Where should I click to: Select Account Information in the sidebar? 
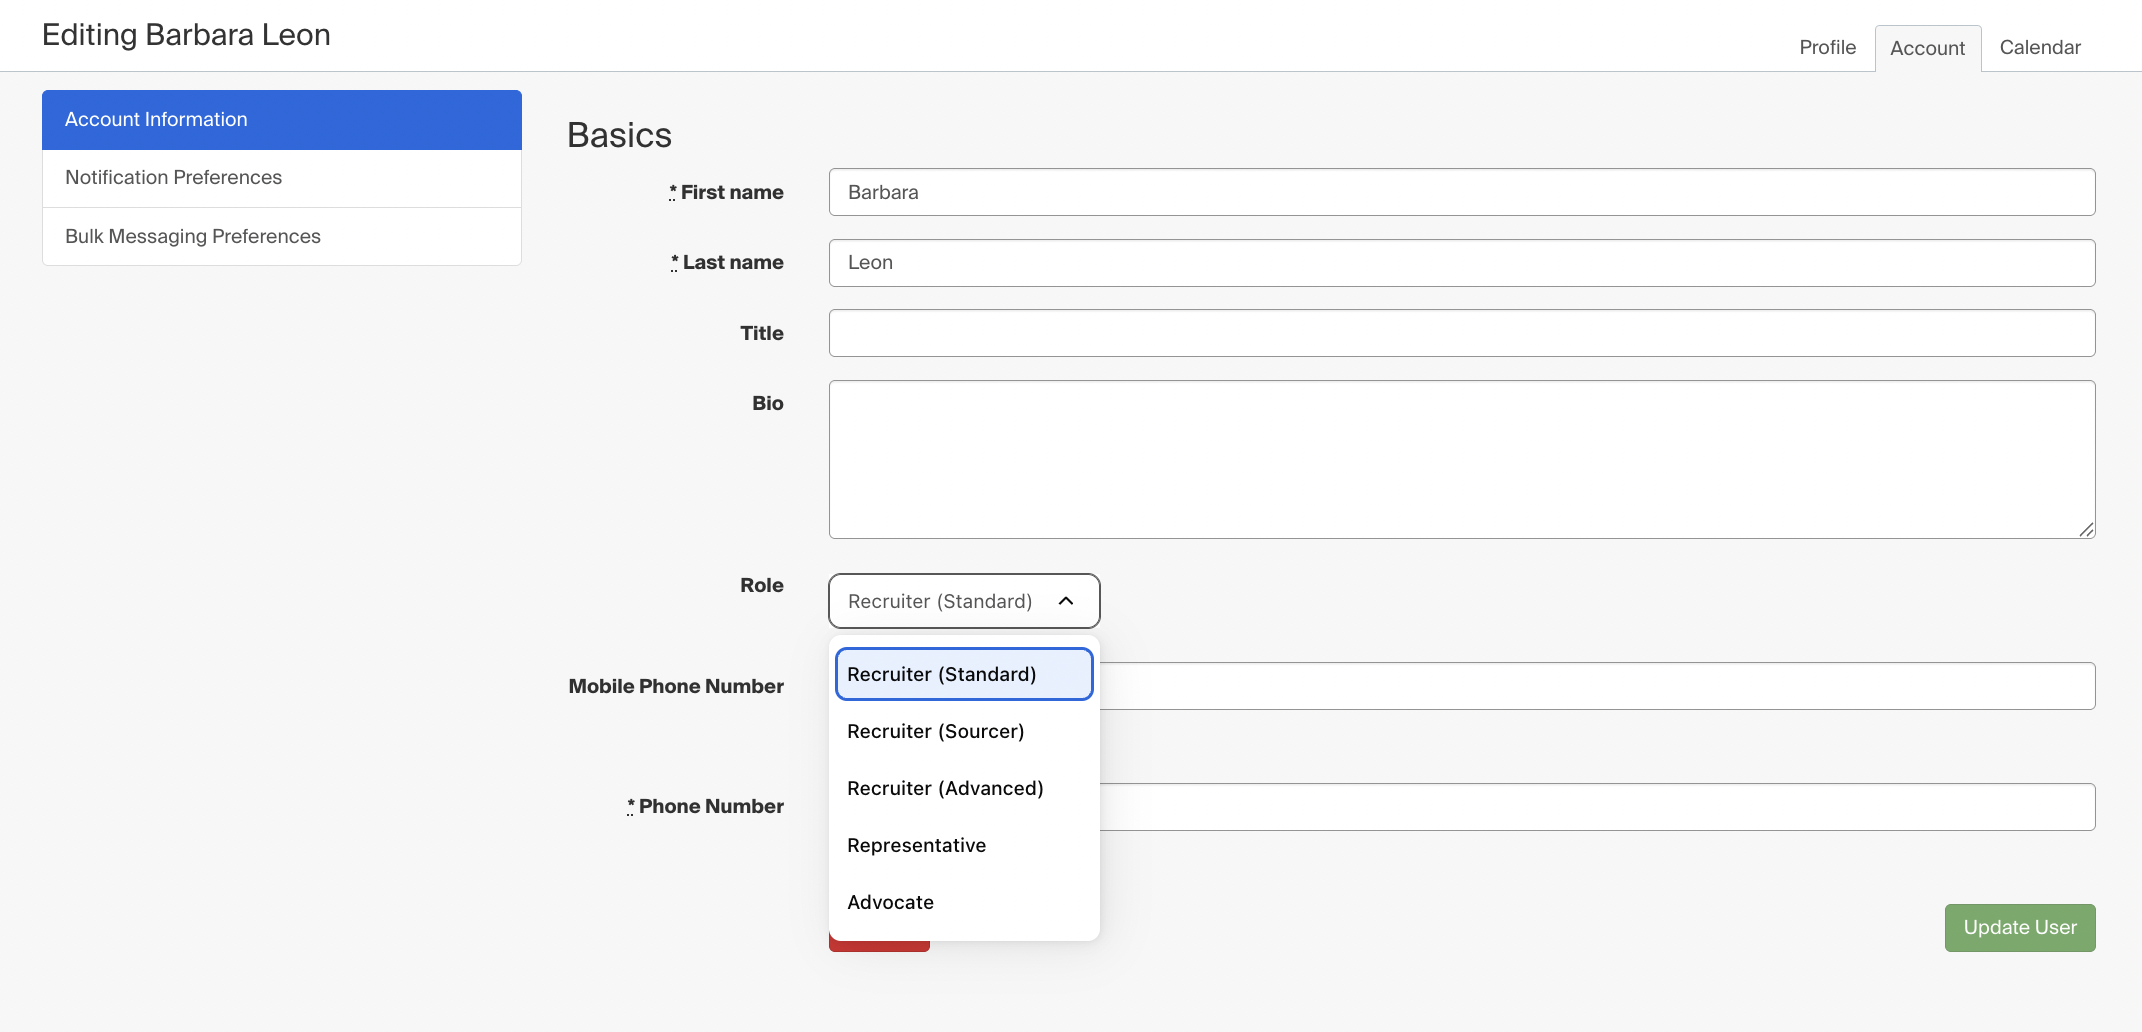[282, 120]
